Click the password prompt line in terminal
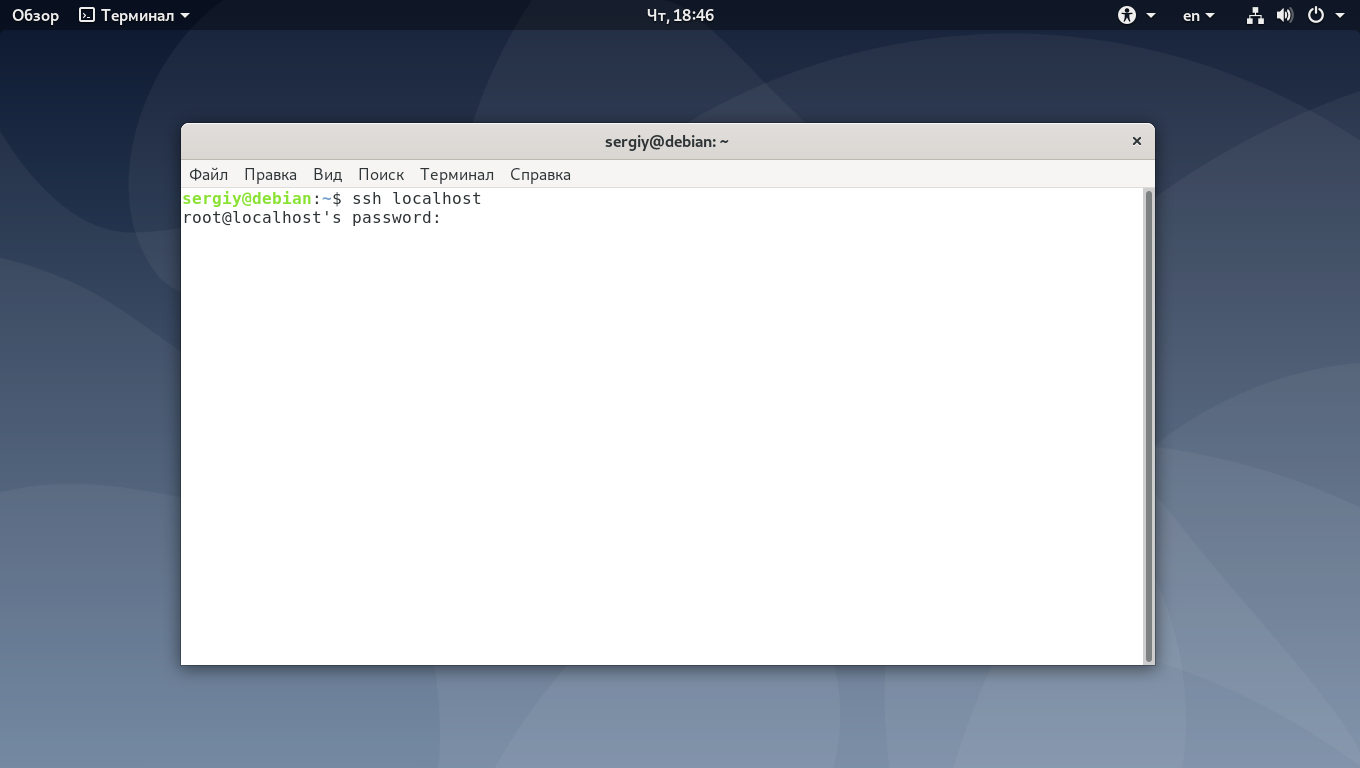The height and width of the screenshot is (768, 1360). 312,218
